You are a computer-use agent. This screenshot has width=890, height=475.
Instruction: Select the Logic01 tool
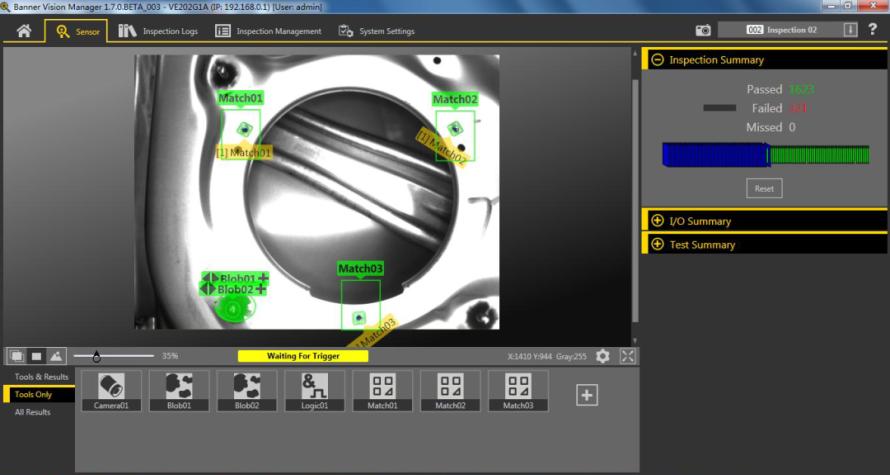(315, 390)
